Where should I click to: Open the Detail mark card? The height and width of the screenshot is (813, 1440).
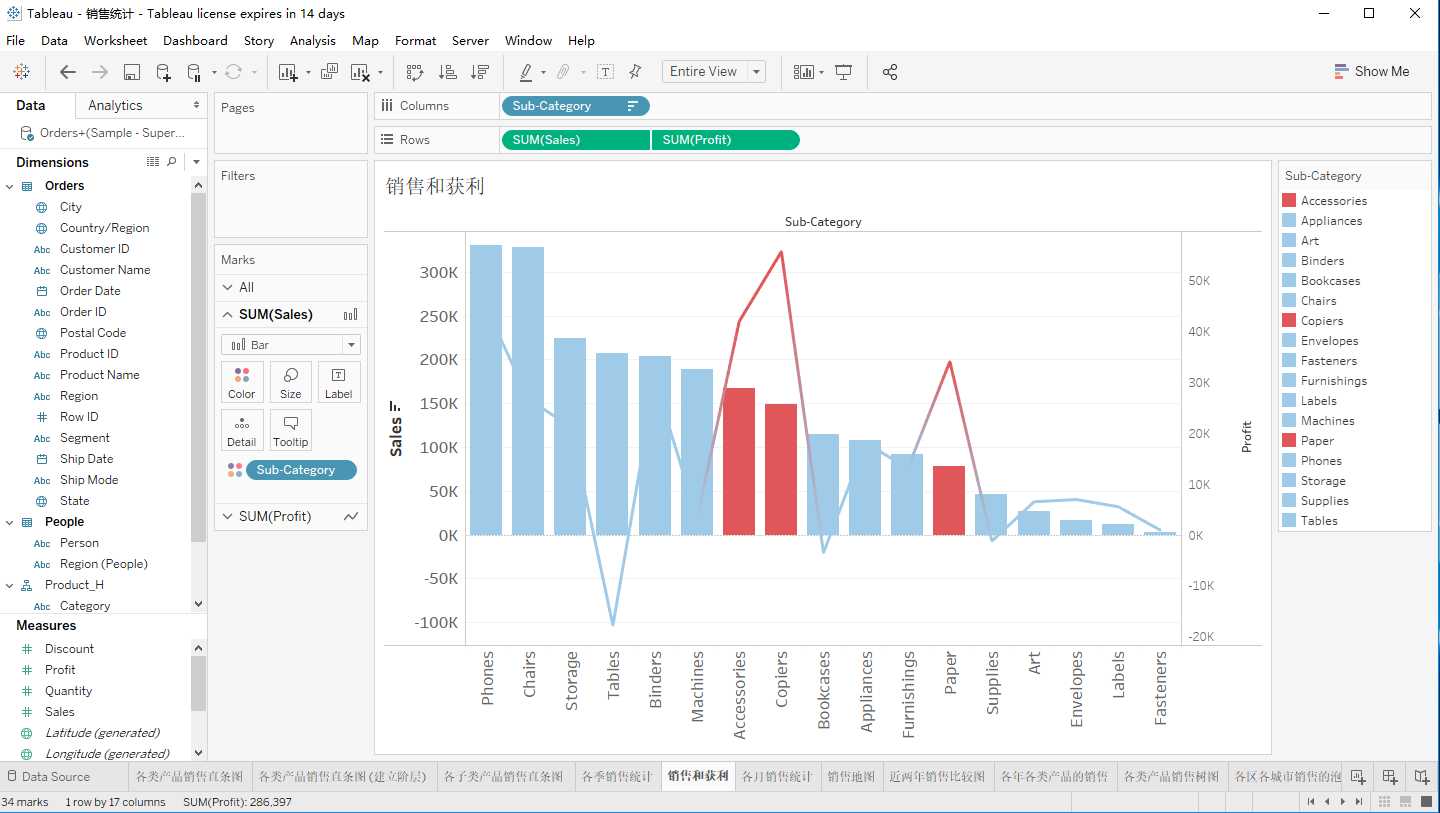pos(242,430)
